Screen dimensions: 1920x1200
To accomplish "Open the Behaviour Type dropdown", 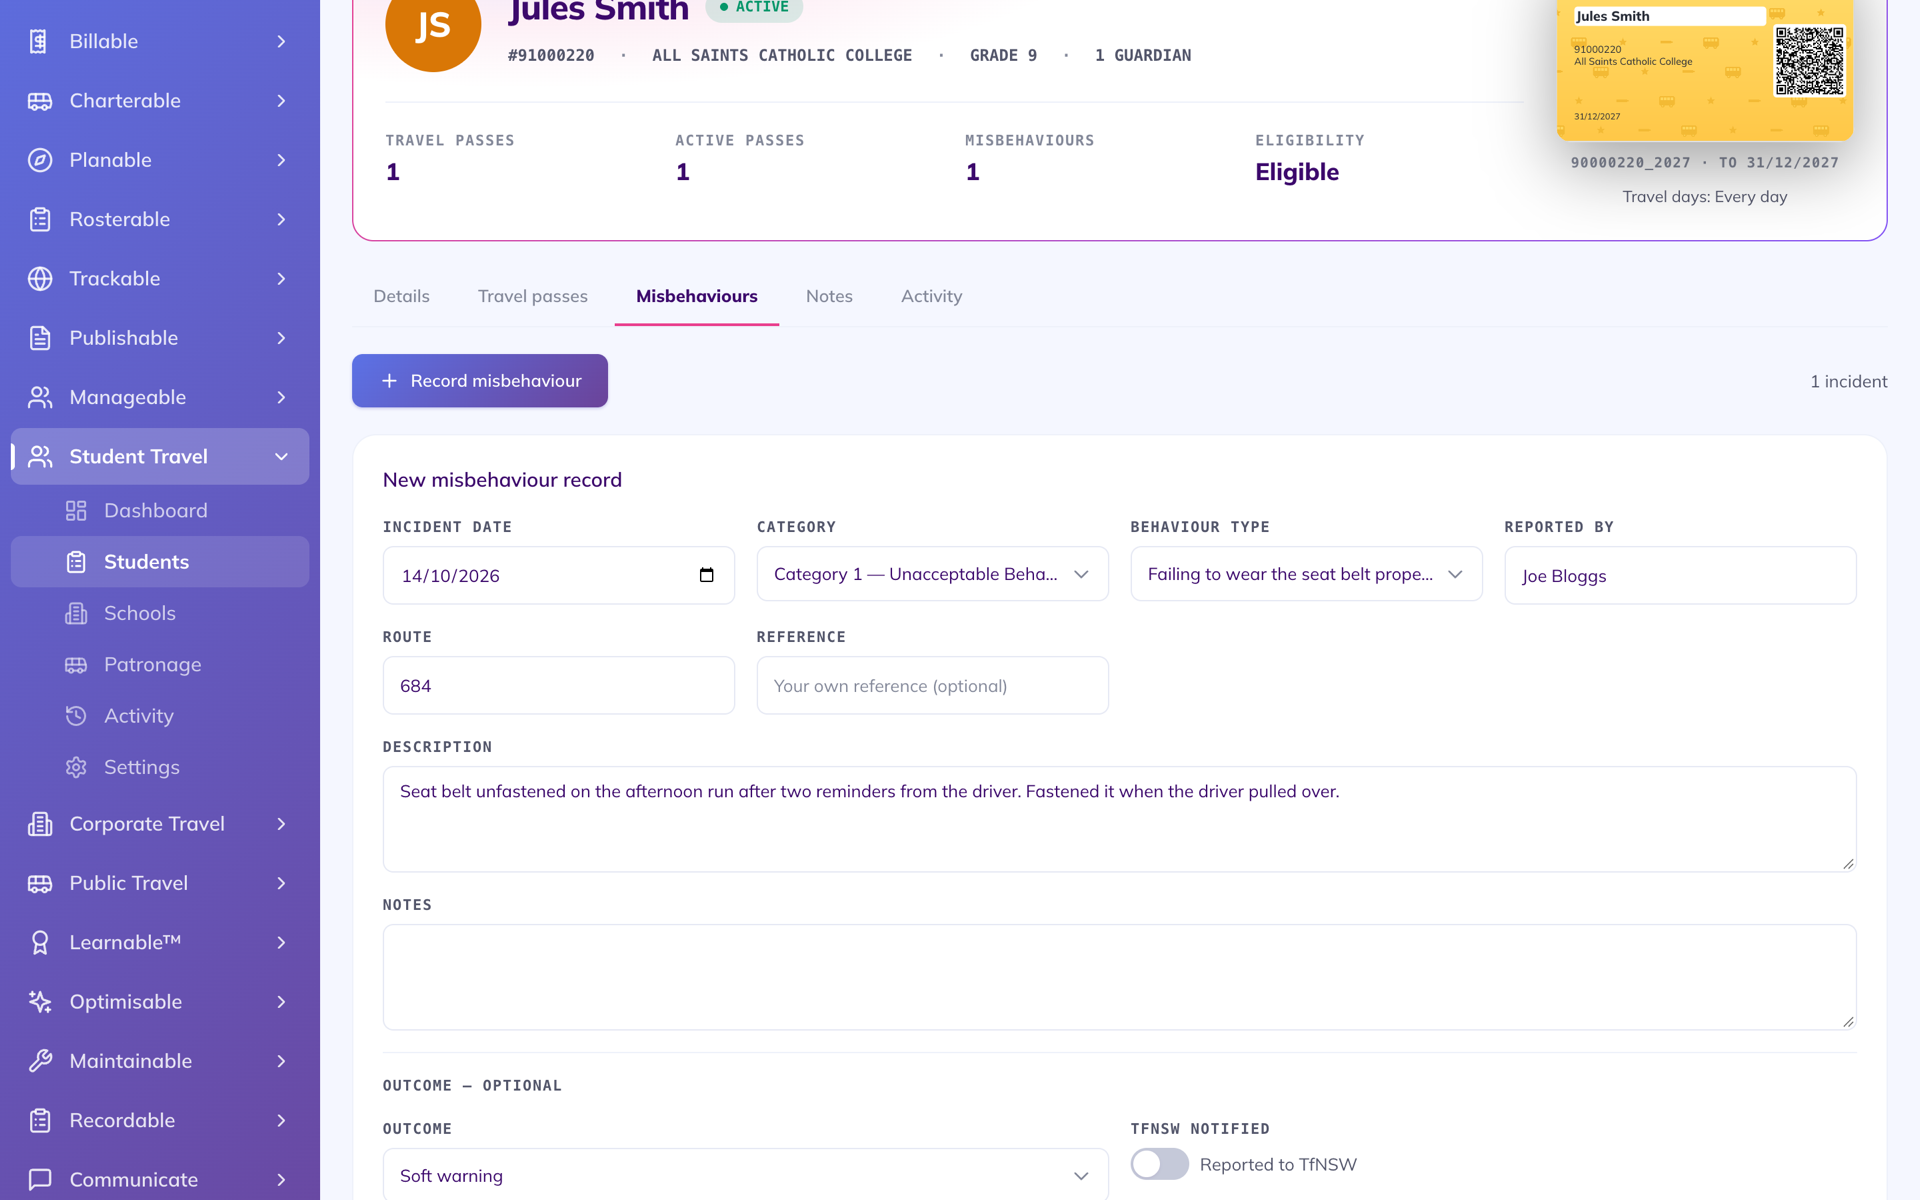I will (x=1306, y=574).
